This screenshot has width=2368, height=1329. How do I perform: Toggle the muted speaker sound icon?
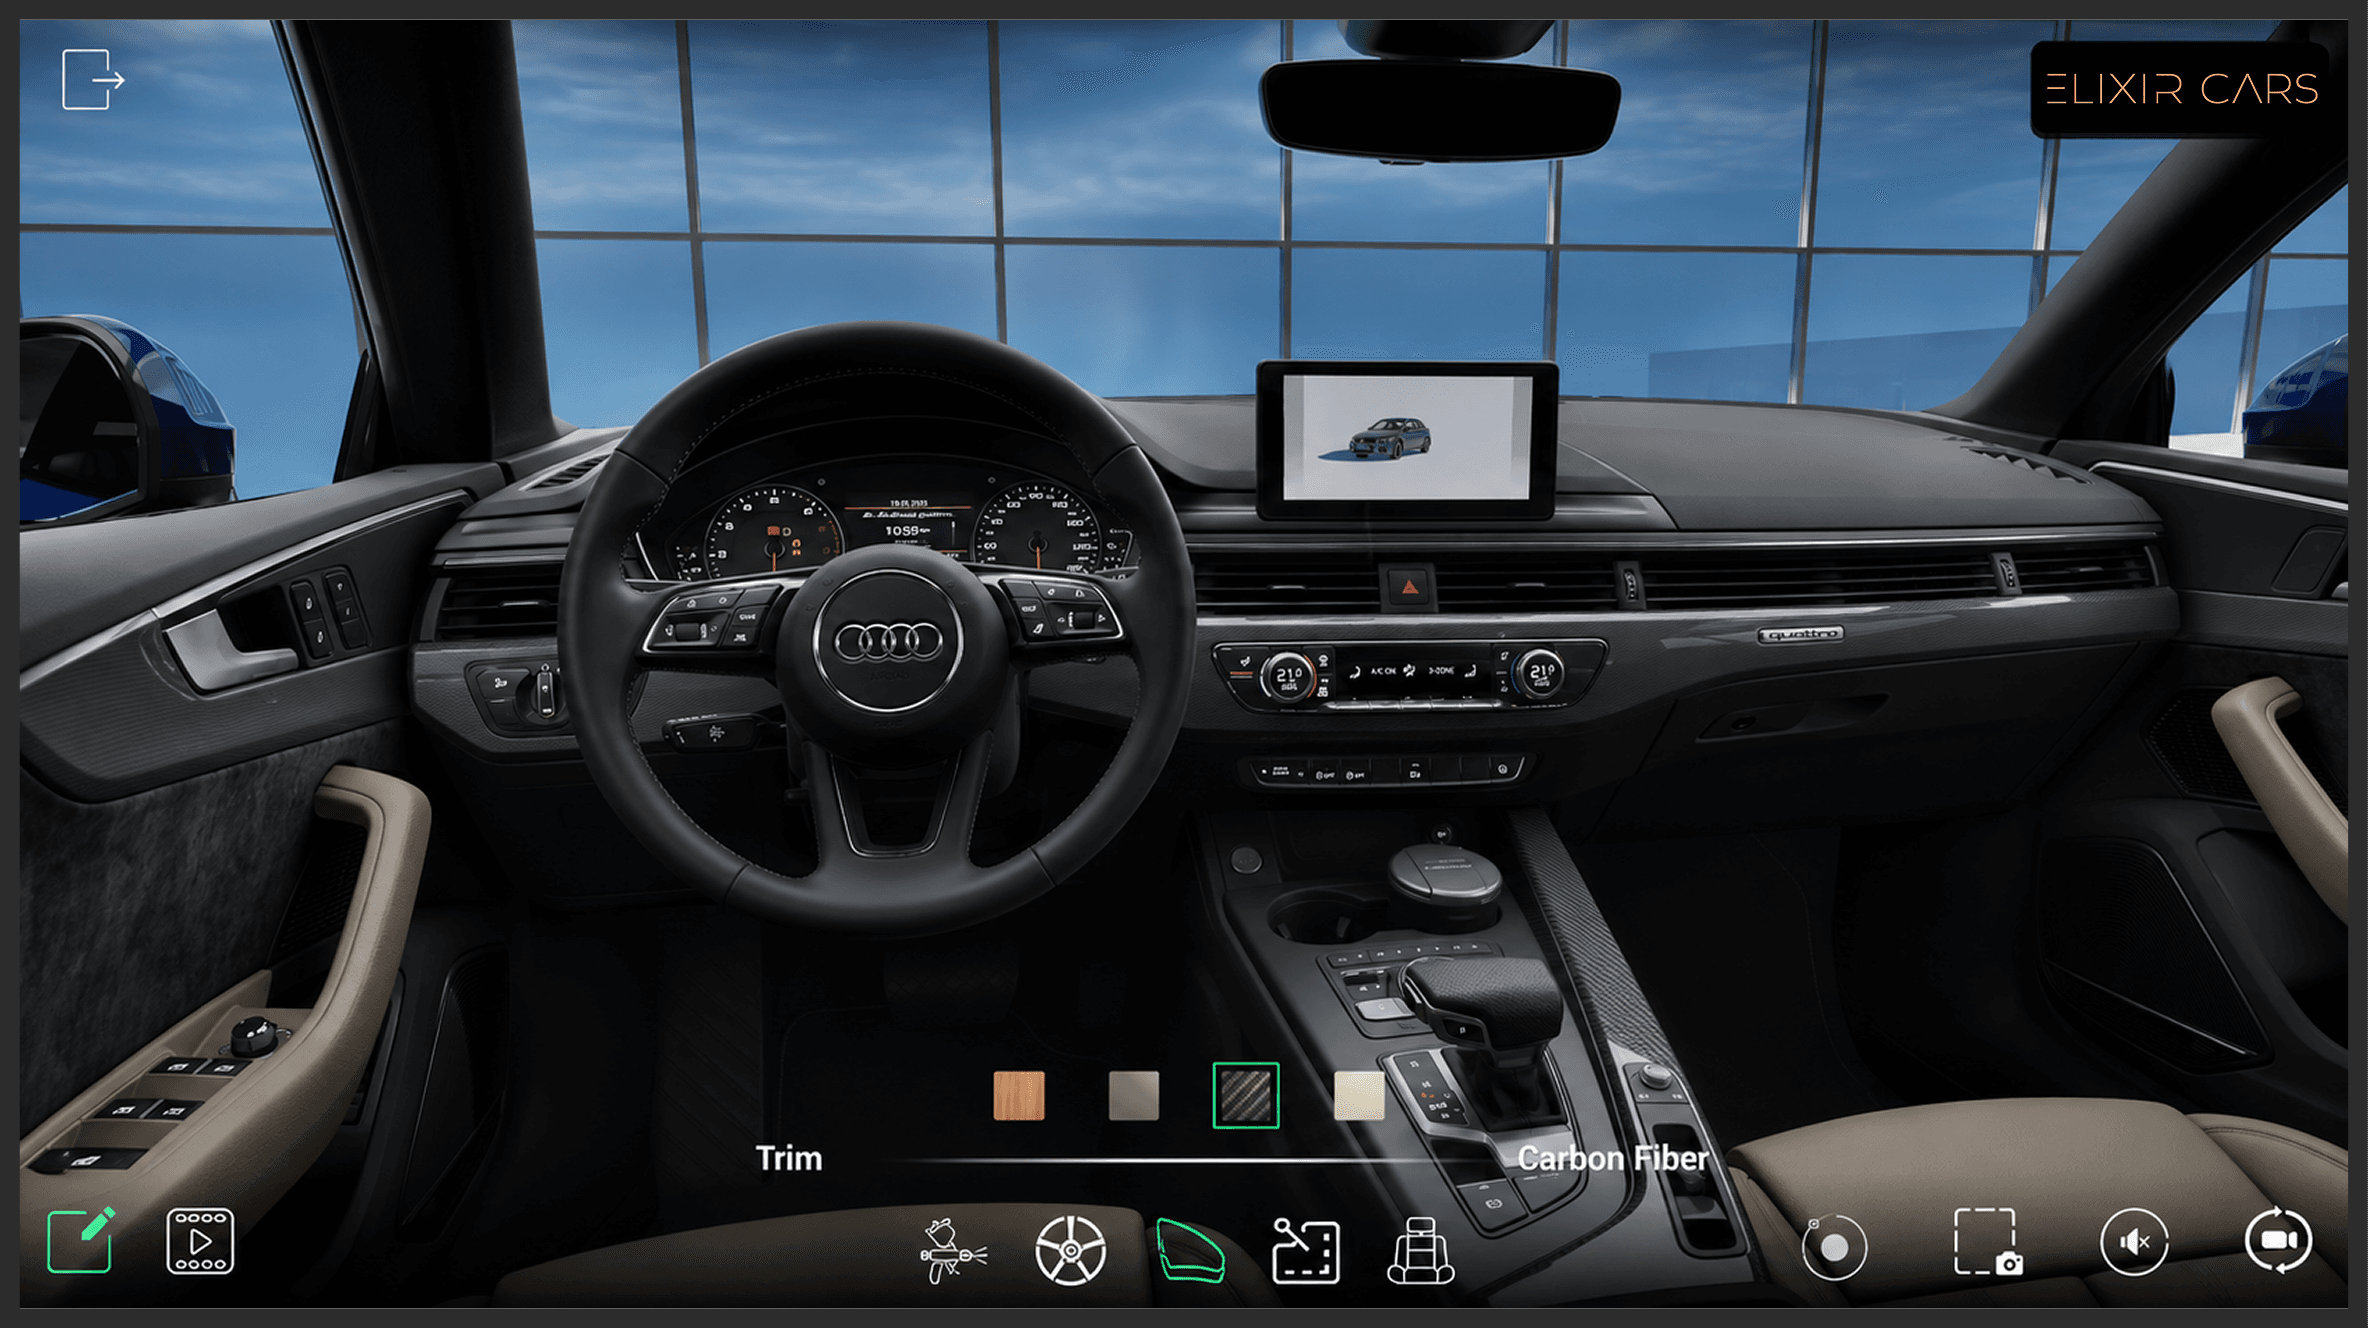[2134, 1242]
